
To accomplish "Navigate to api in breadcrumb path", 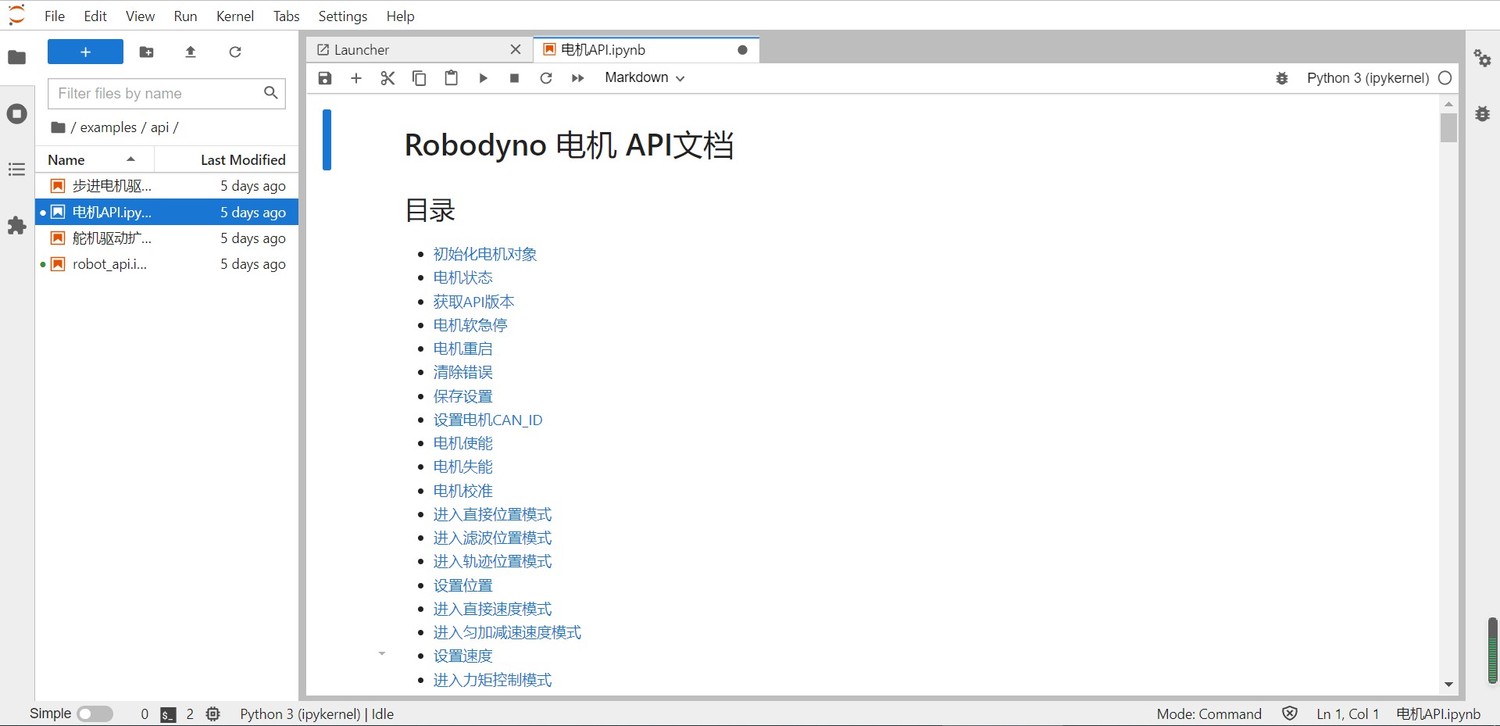I will (160, 127).
